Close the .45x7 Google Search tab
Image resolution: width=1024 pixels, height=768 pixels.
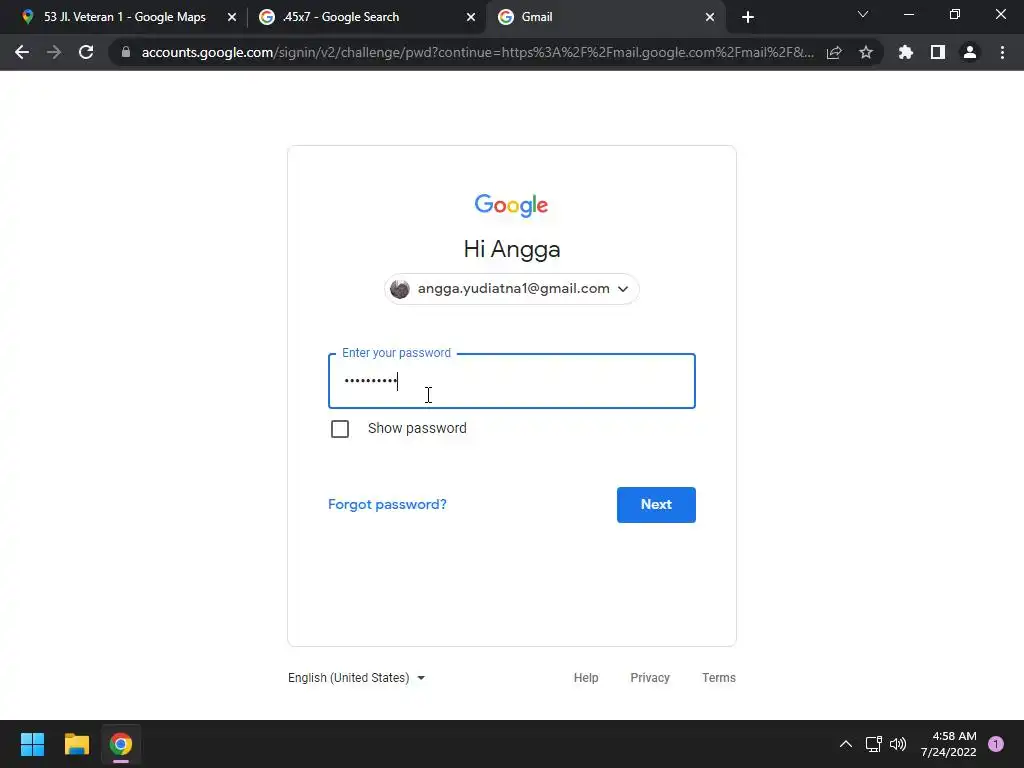point(471,17)
